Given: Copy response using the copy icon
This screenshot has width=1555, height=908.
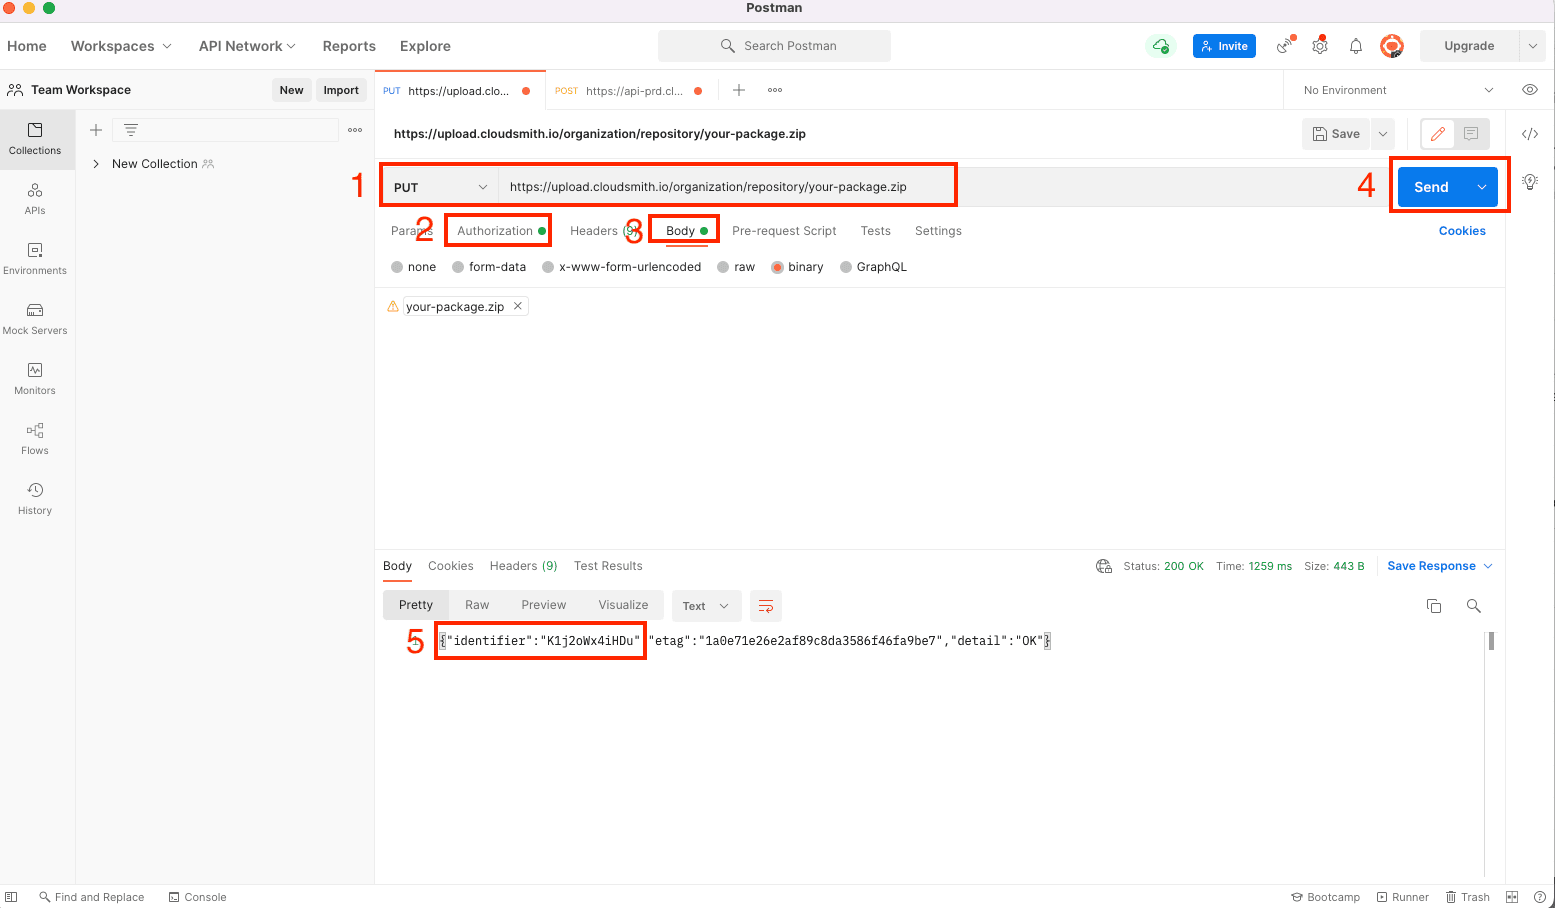Looking at the screenshot, I should [x=1433, y=606].
